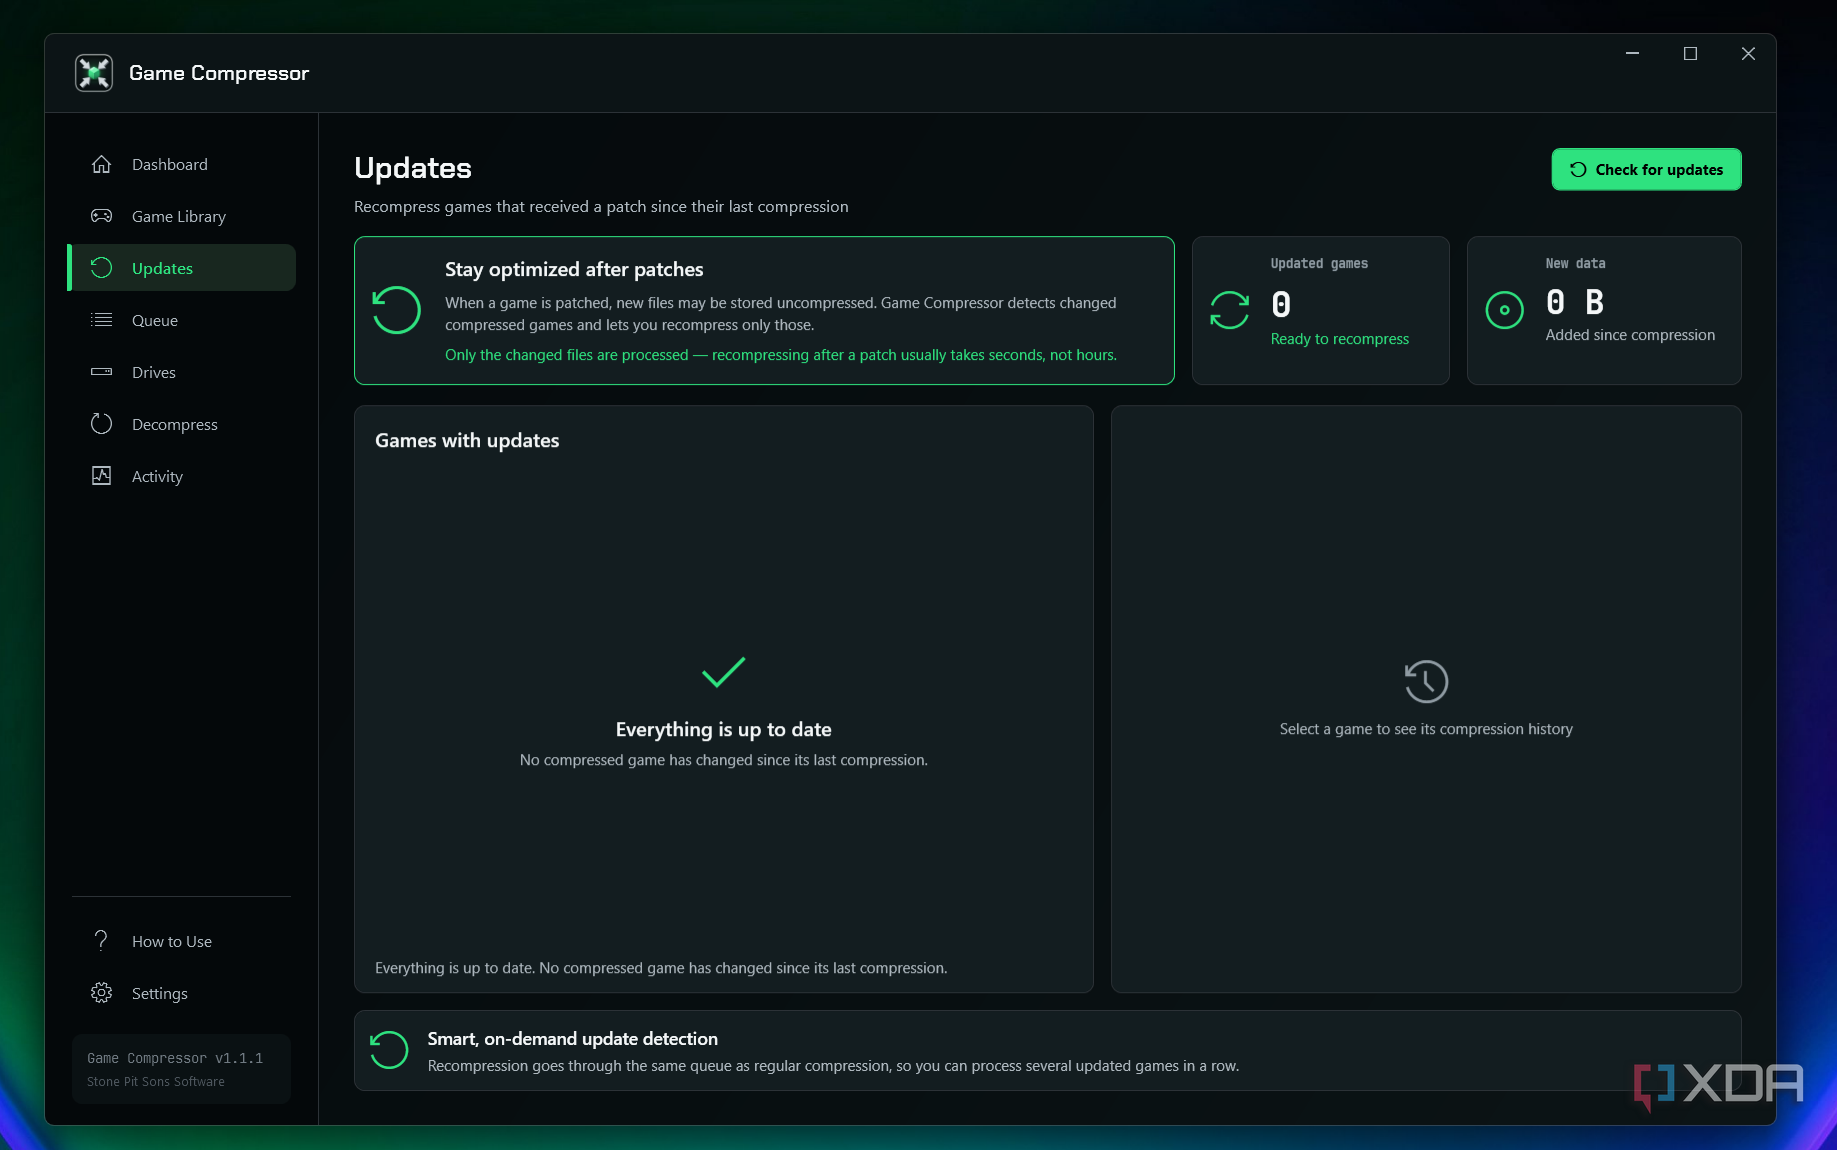This screenshot has width=1837, height=1150.
Task: Click the Stay optimized after patches refresh icon
Action: [396, 310]
